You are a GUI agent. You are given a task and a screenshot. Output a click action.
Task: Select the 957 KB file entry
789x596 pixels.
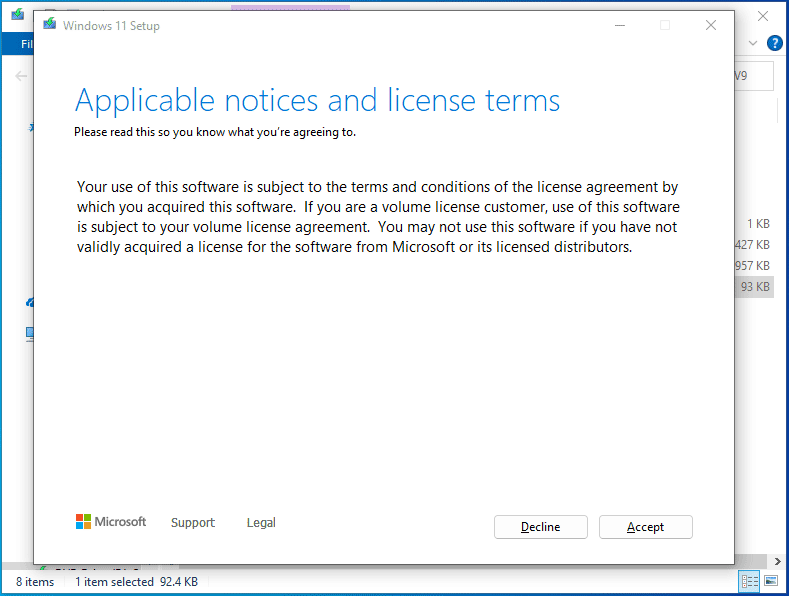(752, 266)
